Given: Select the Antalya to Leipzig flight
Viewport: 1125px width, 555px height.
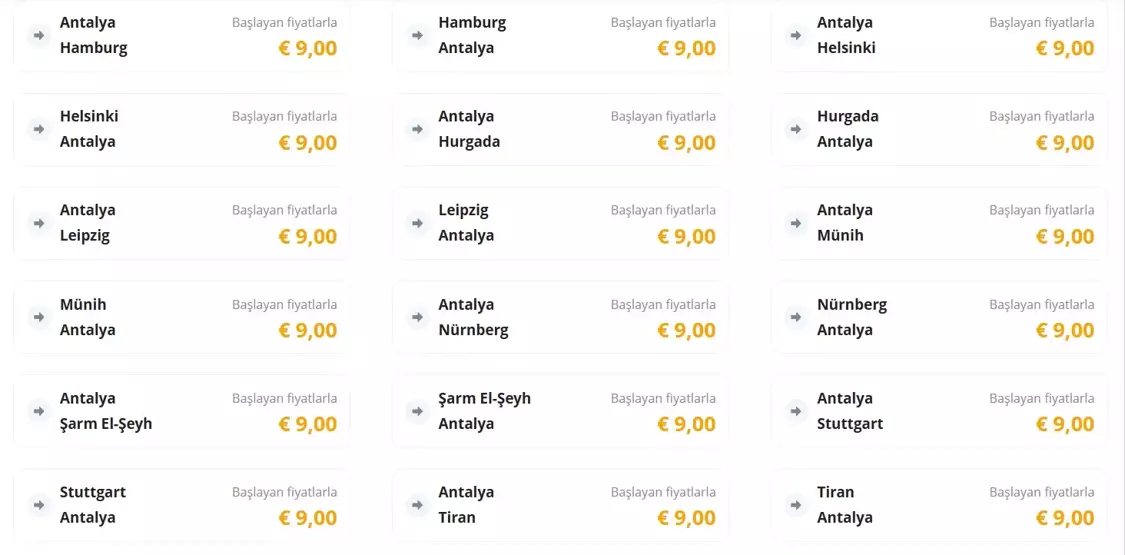Looking at the screenshot, I should click(181, 223).
